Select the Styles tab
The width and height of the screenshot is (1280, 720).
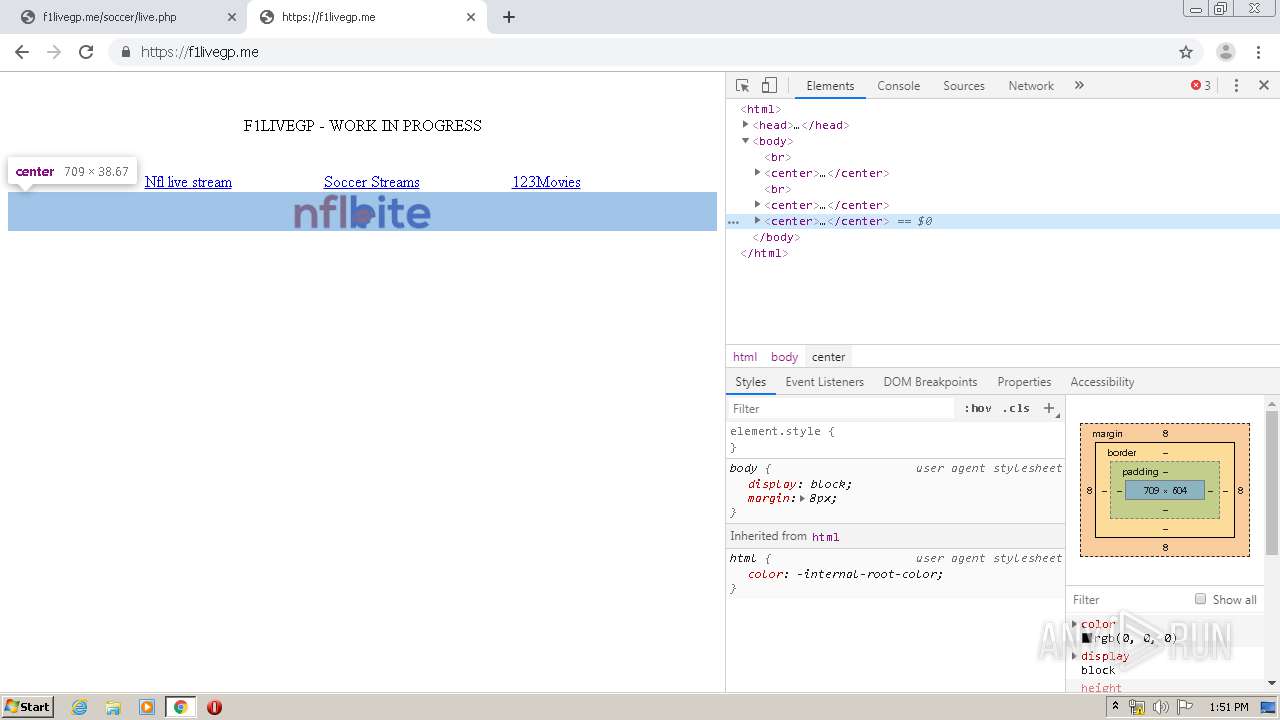(750, 382)
